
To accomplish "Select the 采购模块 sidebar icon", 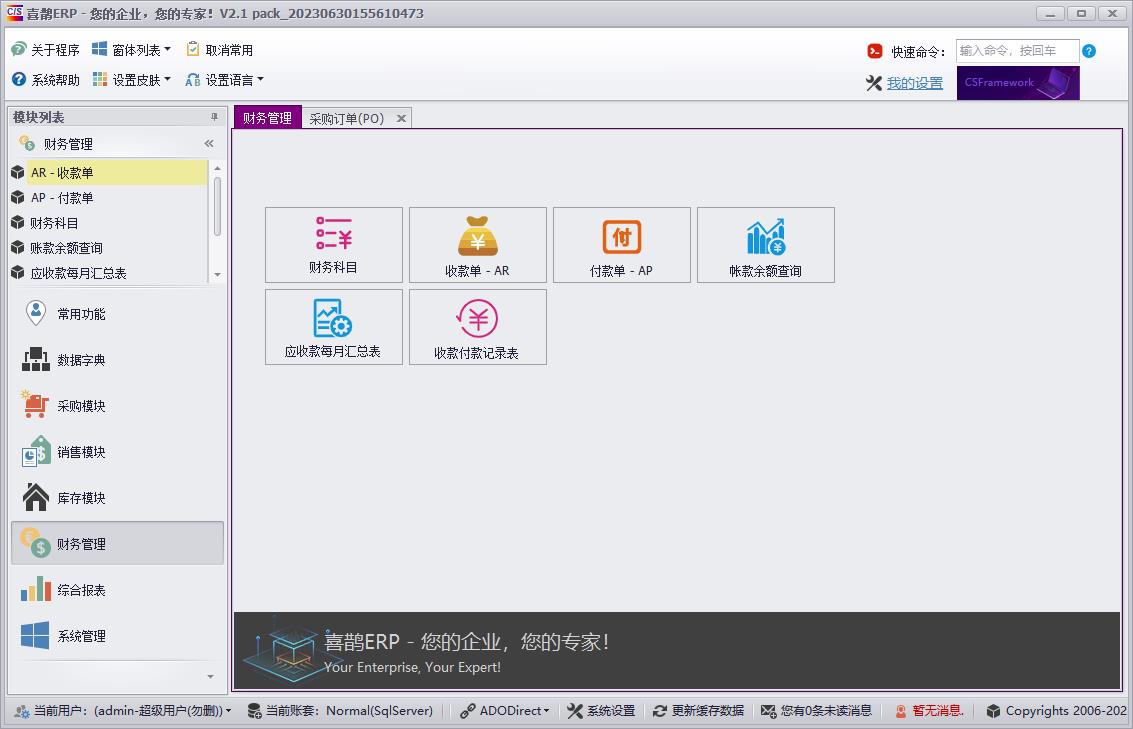I will tap(117, 405).
